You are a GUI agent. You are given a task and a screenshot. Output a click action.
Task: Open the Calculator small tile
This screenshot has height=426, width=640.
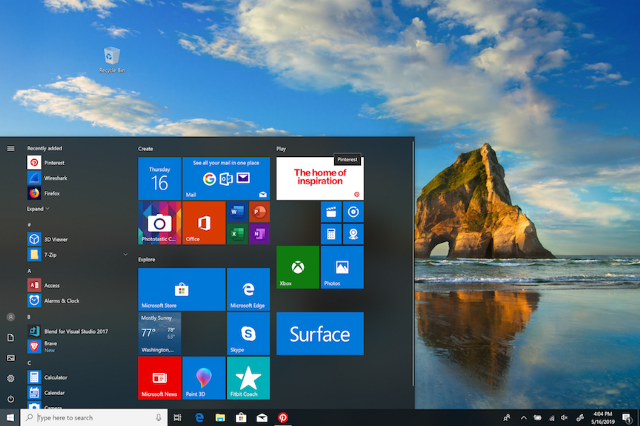(x=331, y=234)
